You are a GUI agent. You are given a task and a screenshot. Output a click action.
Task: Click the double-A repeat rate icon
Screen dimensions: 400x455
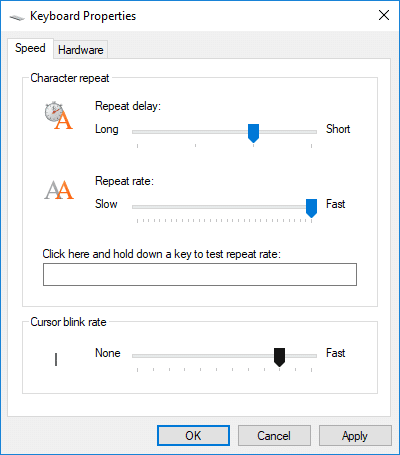point(59,190)
